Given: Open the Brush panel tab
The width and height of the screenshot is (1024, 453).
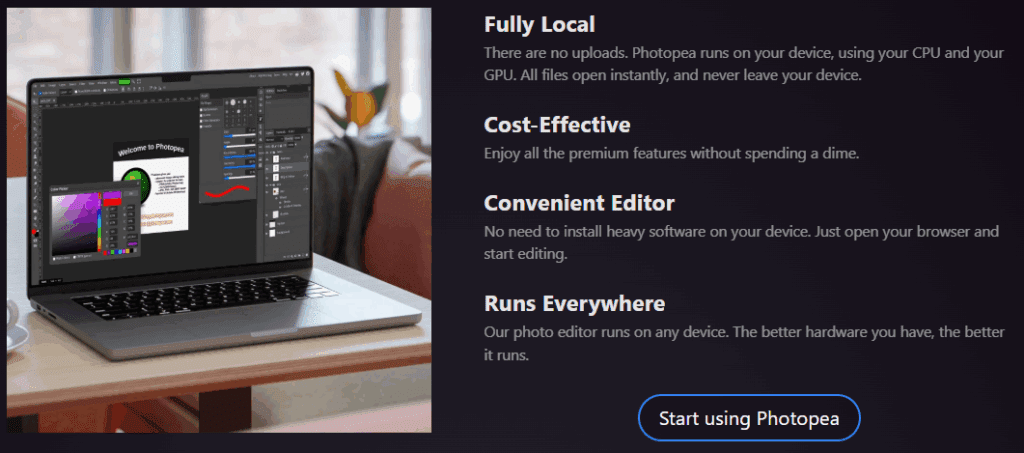Looking at the screenshot, I should tap(204, 95).
